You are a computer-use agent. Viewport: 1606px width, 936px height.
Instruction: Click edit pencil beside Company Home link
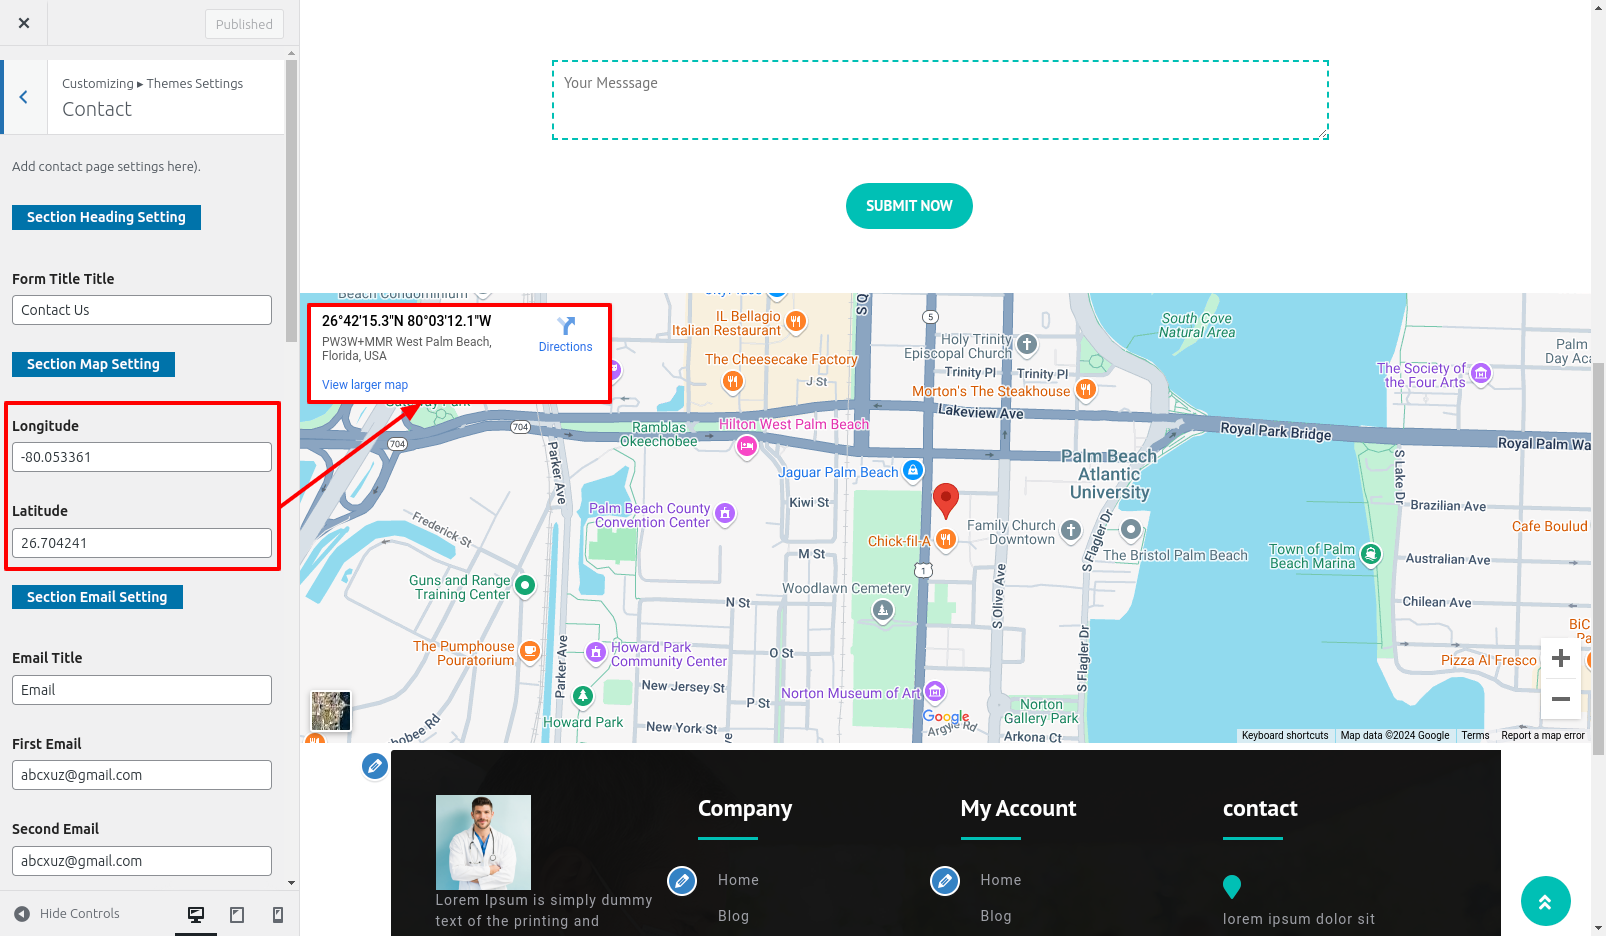coord(682,881)
